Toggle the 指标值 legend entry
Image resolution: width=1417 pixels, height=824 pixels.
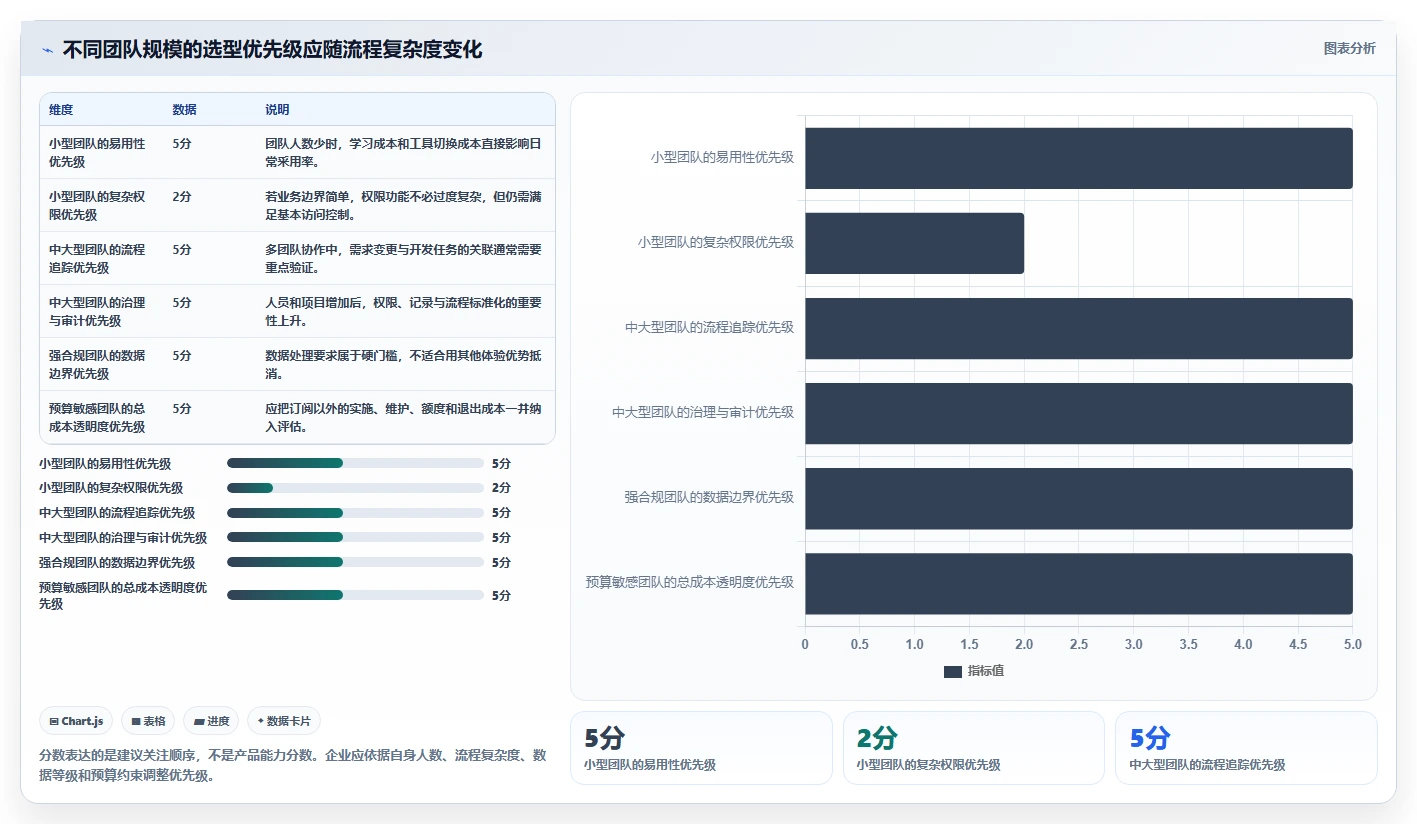point(974,671)
